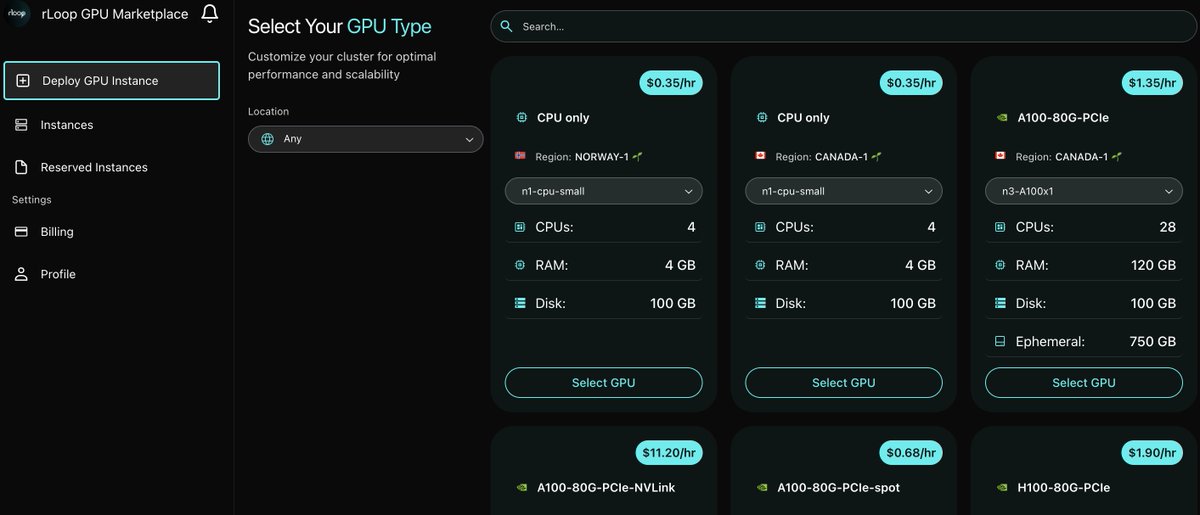Go to Deploy GPU Instance page
The image size is (1200, 515).
[111, 81]
